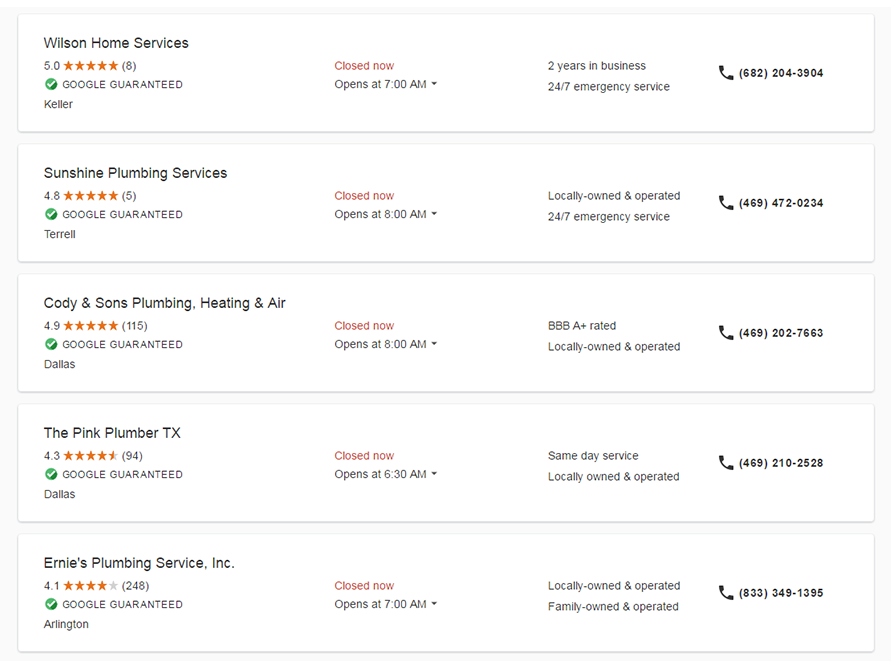This screenshot has width=891, height=661.
Task: Expand hours dropdown for The Pink Plumber TX
Action: tap(434, 474)
